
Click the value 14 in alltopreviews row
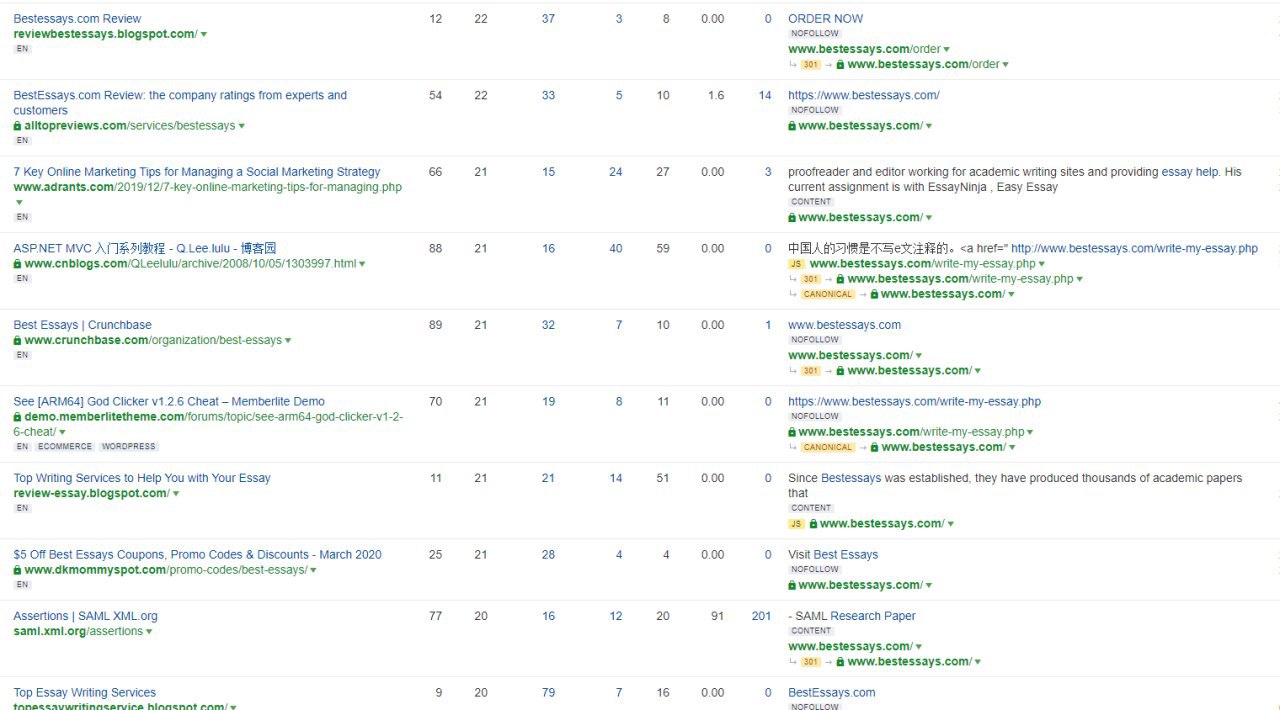click(x=765, y=96)
